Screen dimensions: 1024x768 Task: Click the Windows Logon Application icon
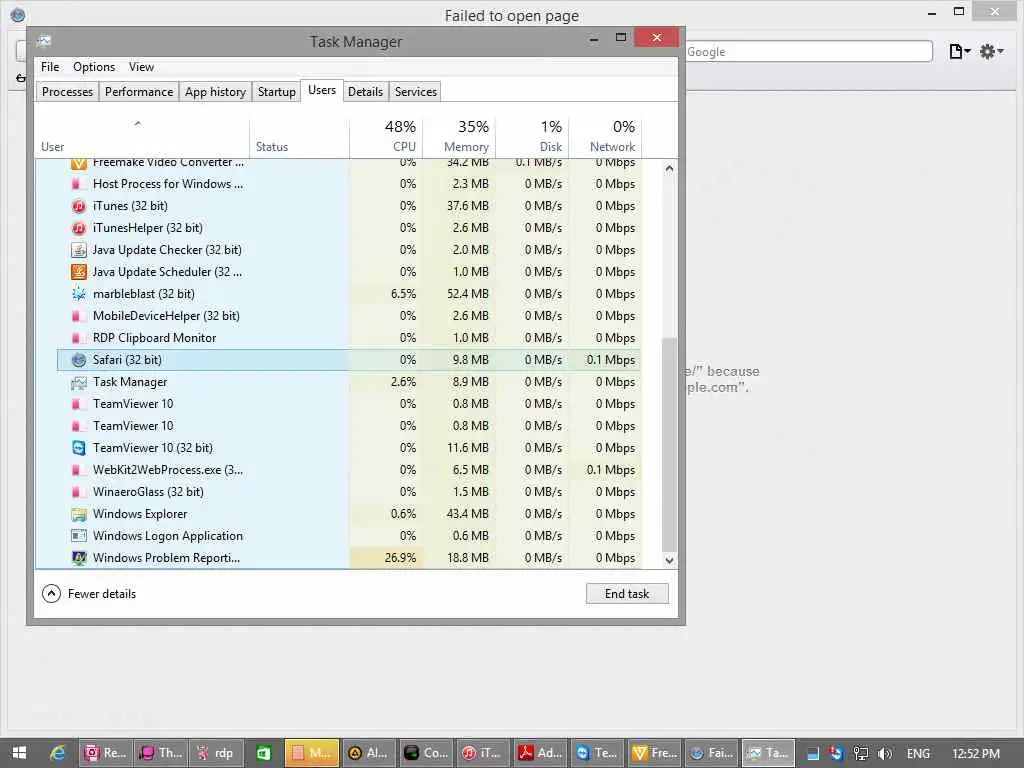(x=78, y=536)
